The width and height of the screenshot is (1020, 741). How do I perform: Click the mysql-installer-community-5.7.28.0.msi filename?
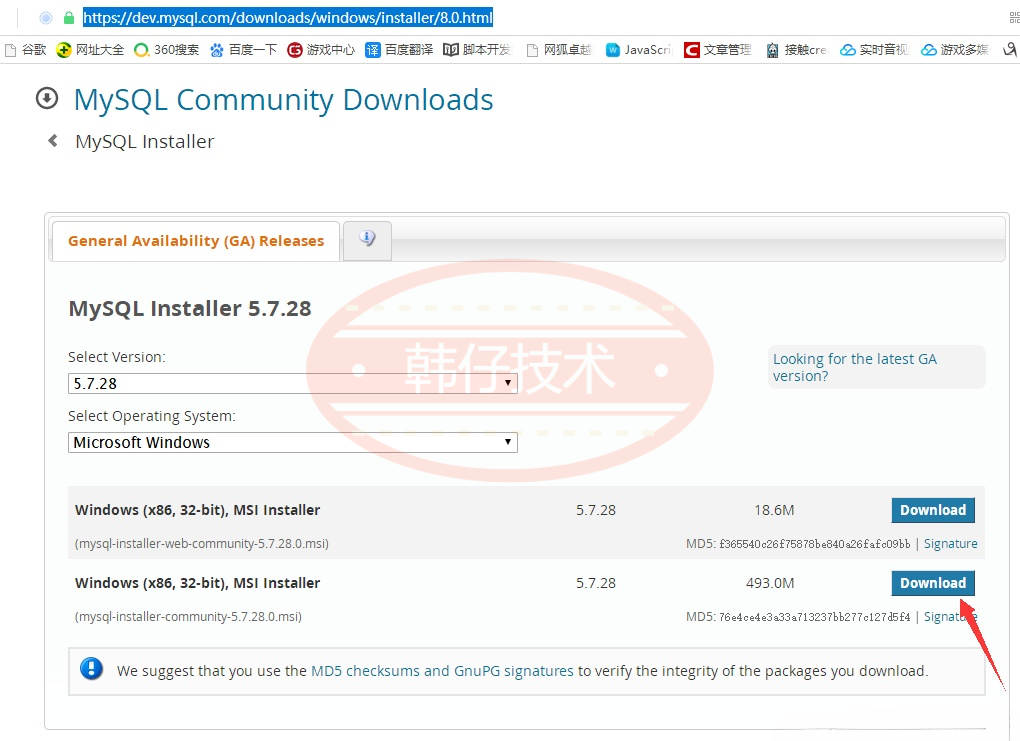[188, 617]
